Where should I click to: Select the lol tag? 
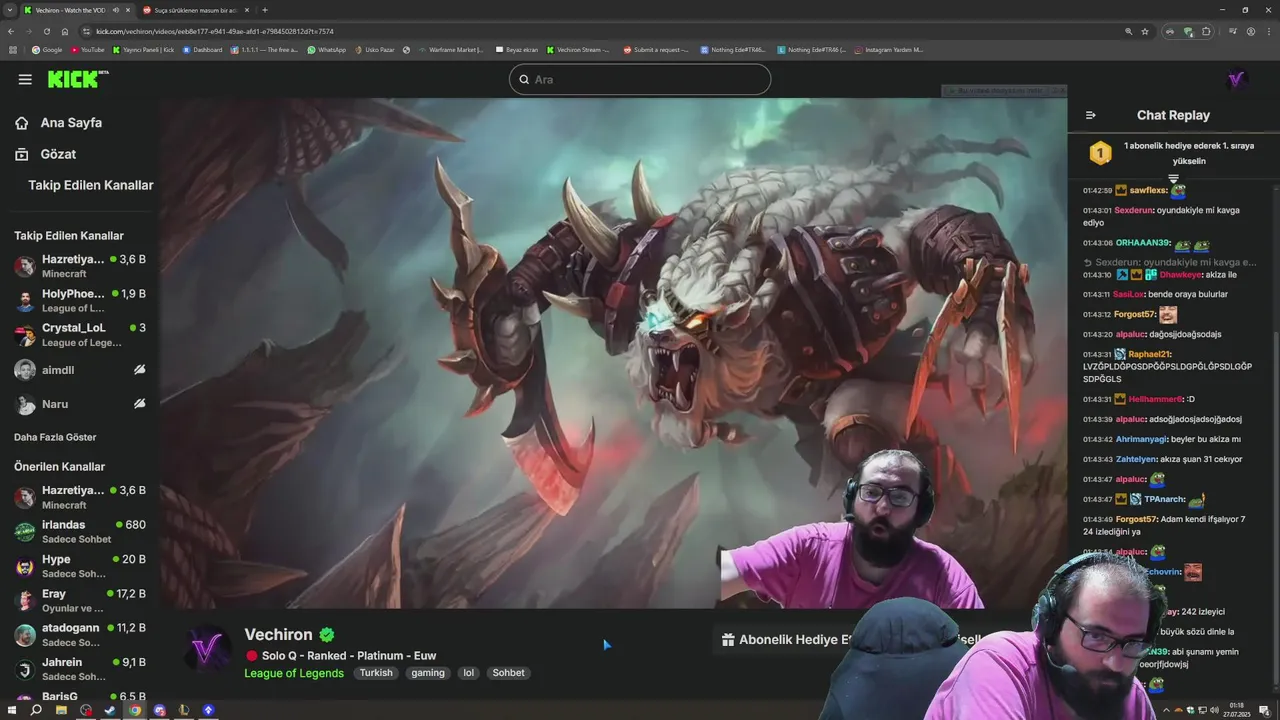(468, 673)
